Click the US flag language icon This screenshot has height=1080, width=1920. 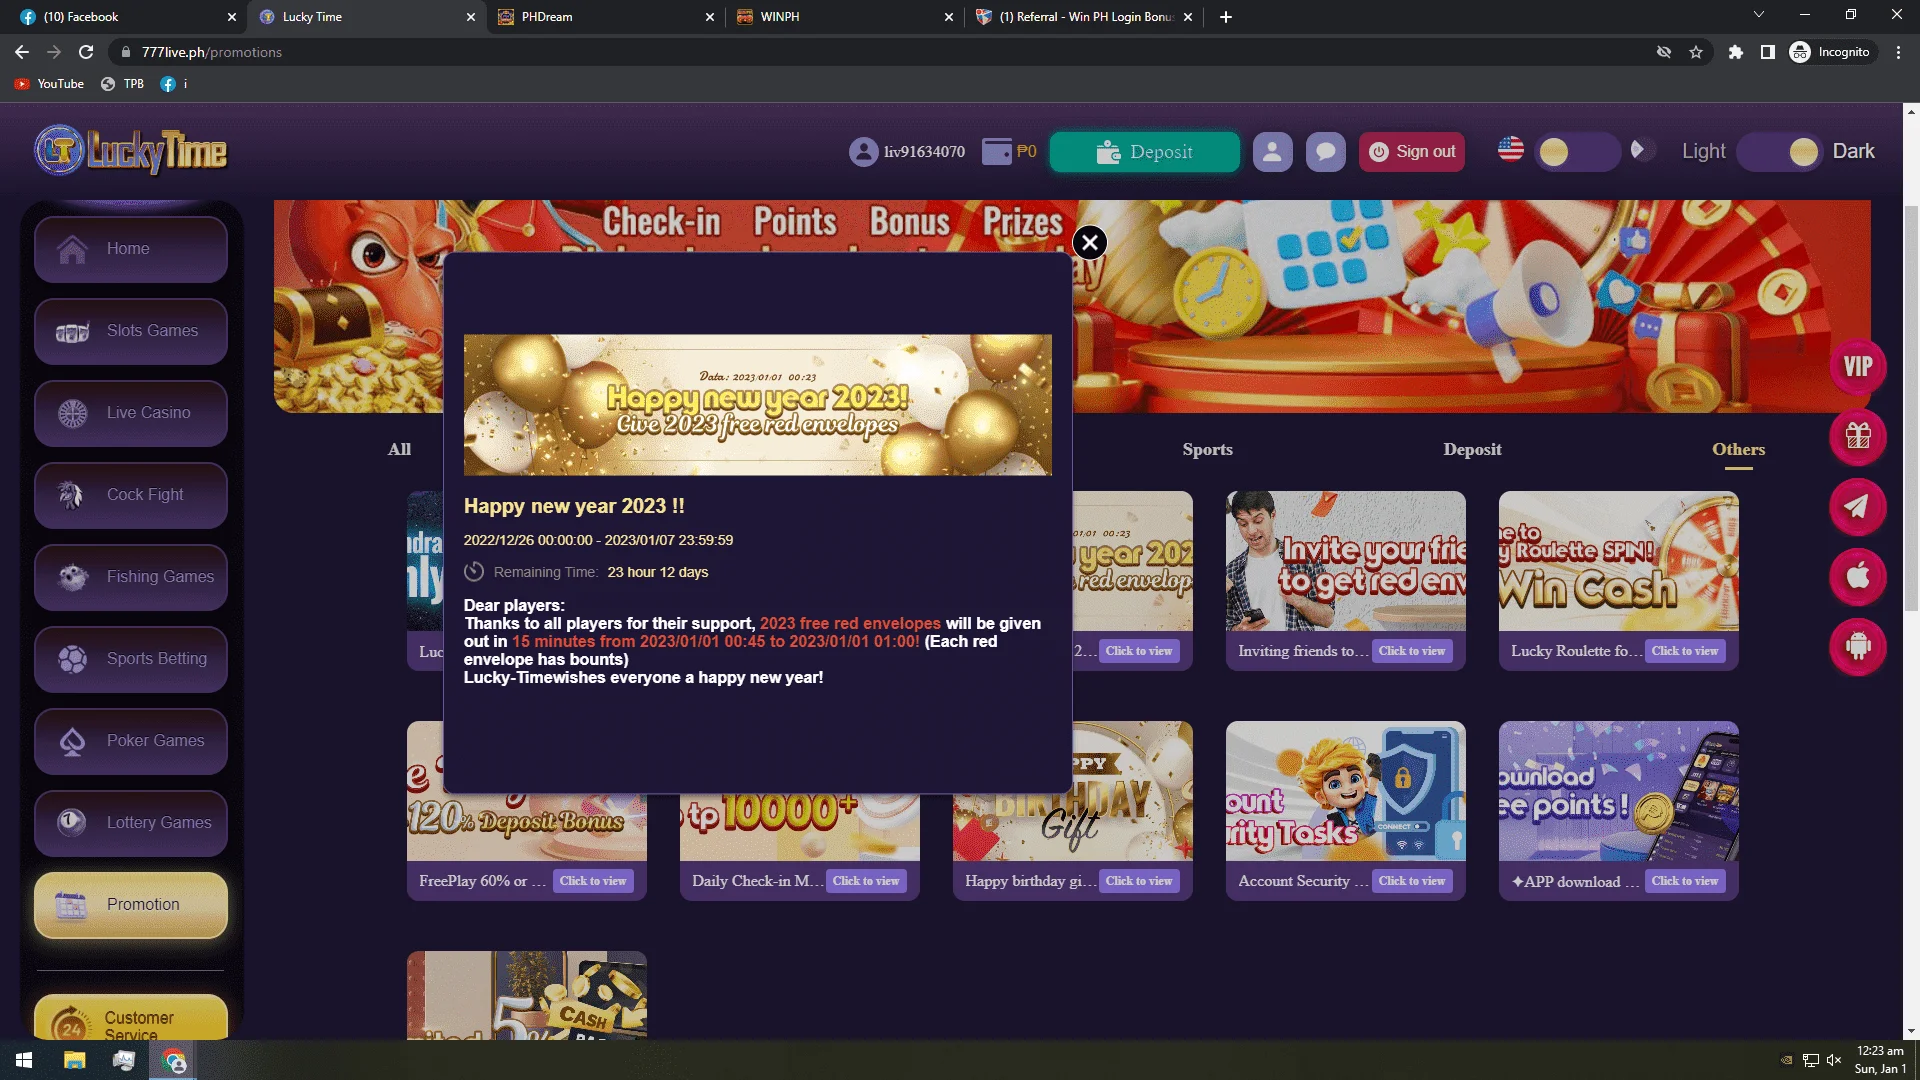click(1511, 150)
